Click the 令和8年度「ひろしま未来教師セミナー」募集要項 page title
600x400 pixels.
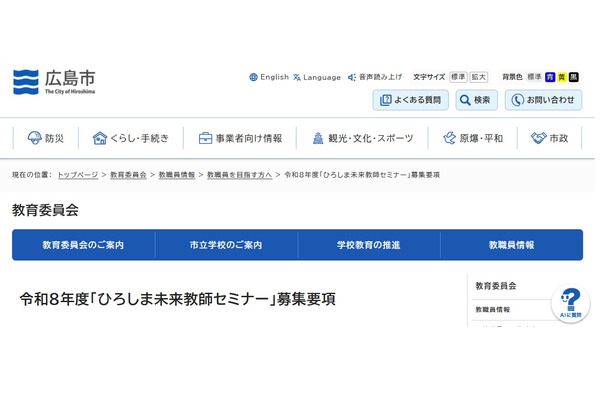pyautogui.click(x=178, y=299)
